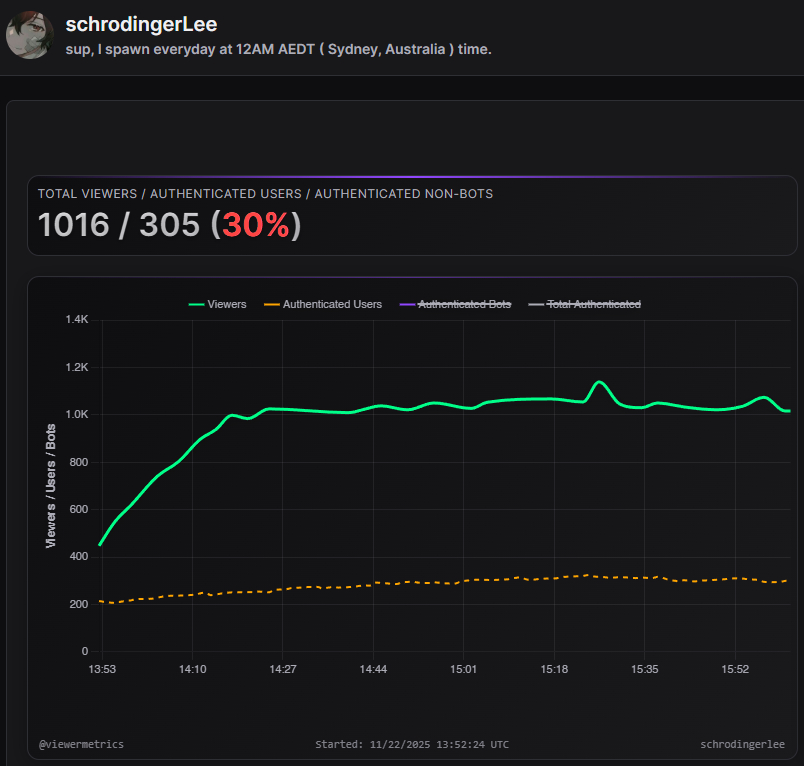804x766 pixels.
Task: Open the schrodingerLee channel name heading
Action: tap(141, 24)
